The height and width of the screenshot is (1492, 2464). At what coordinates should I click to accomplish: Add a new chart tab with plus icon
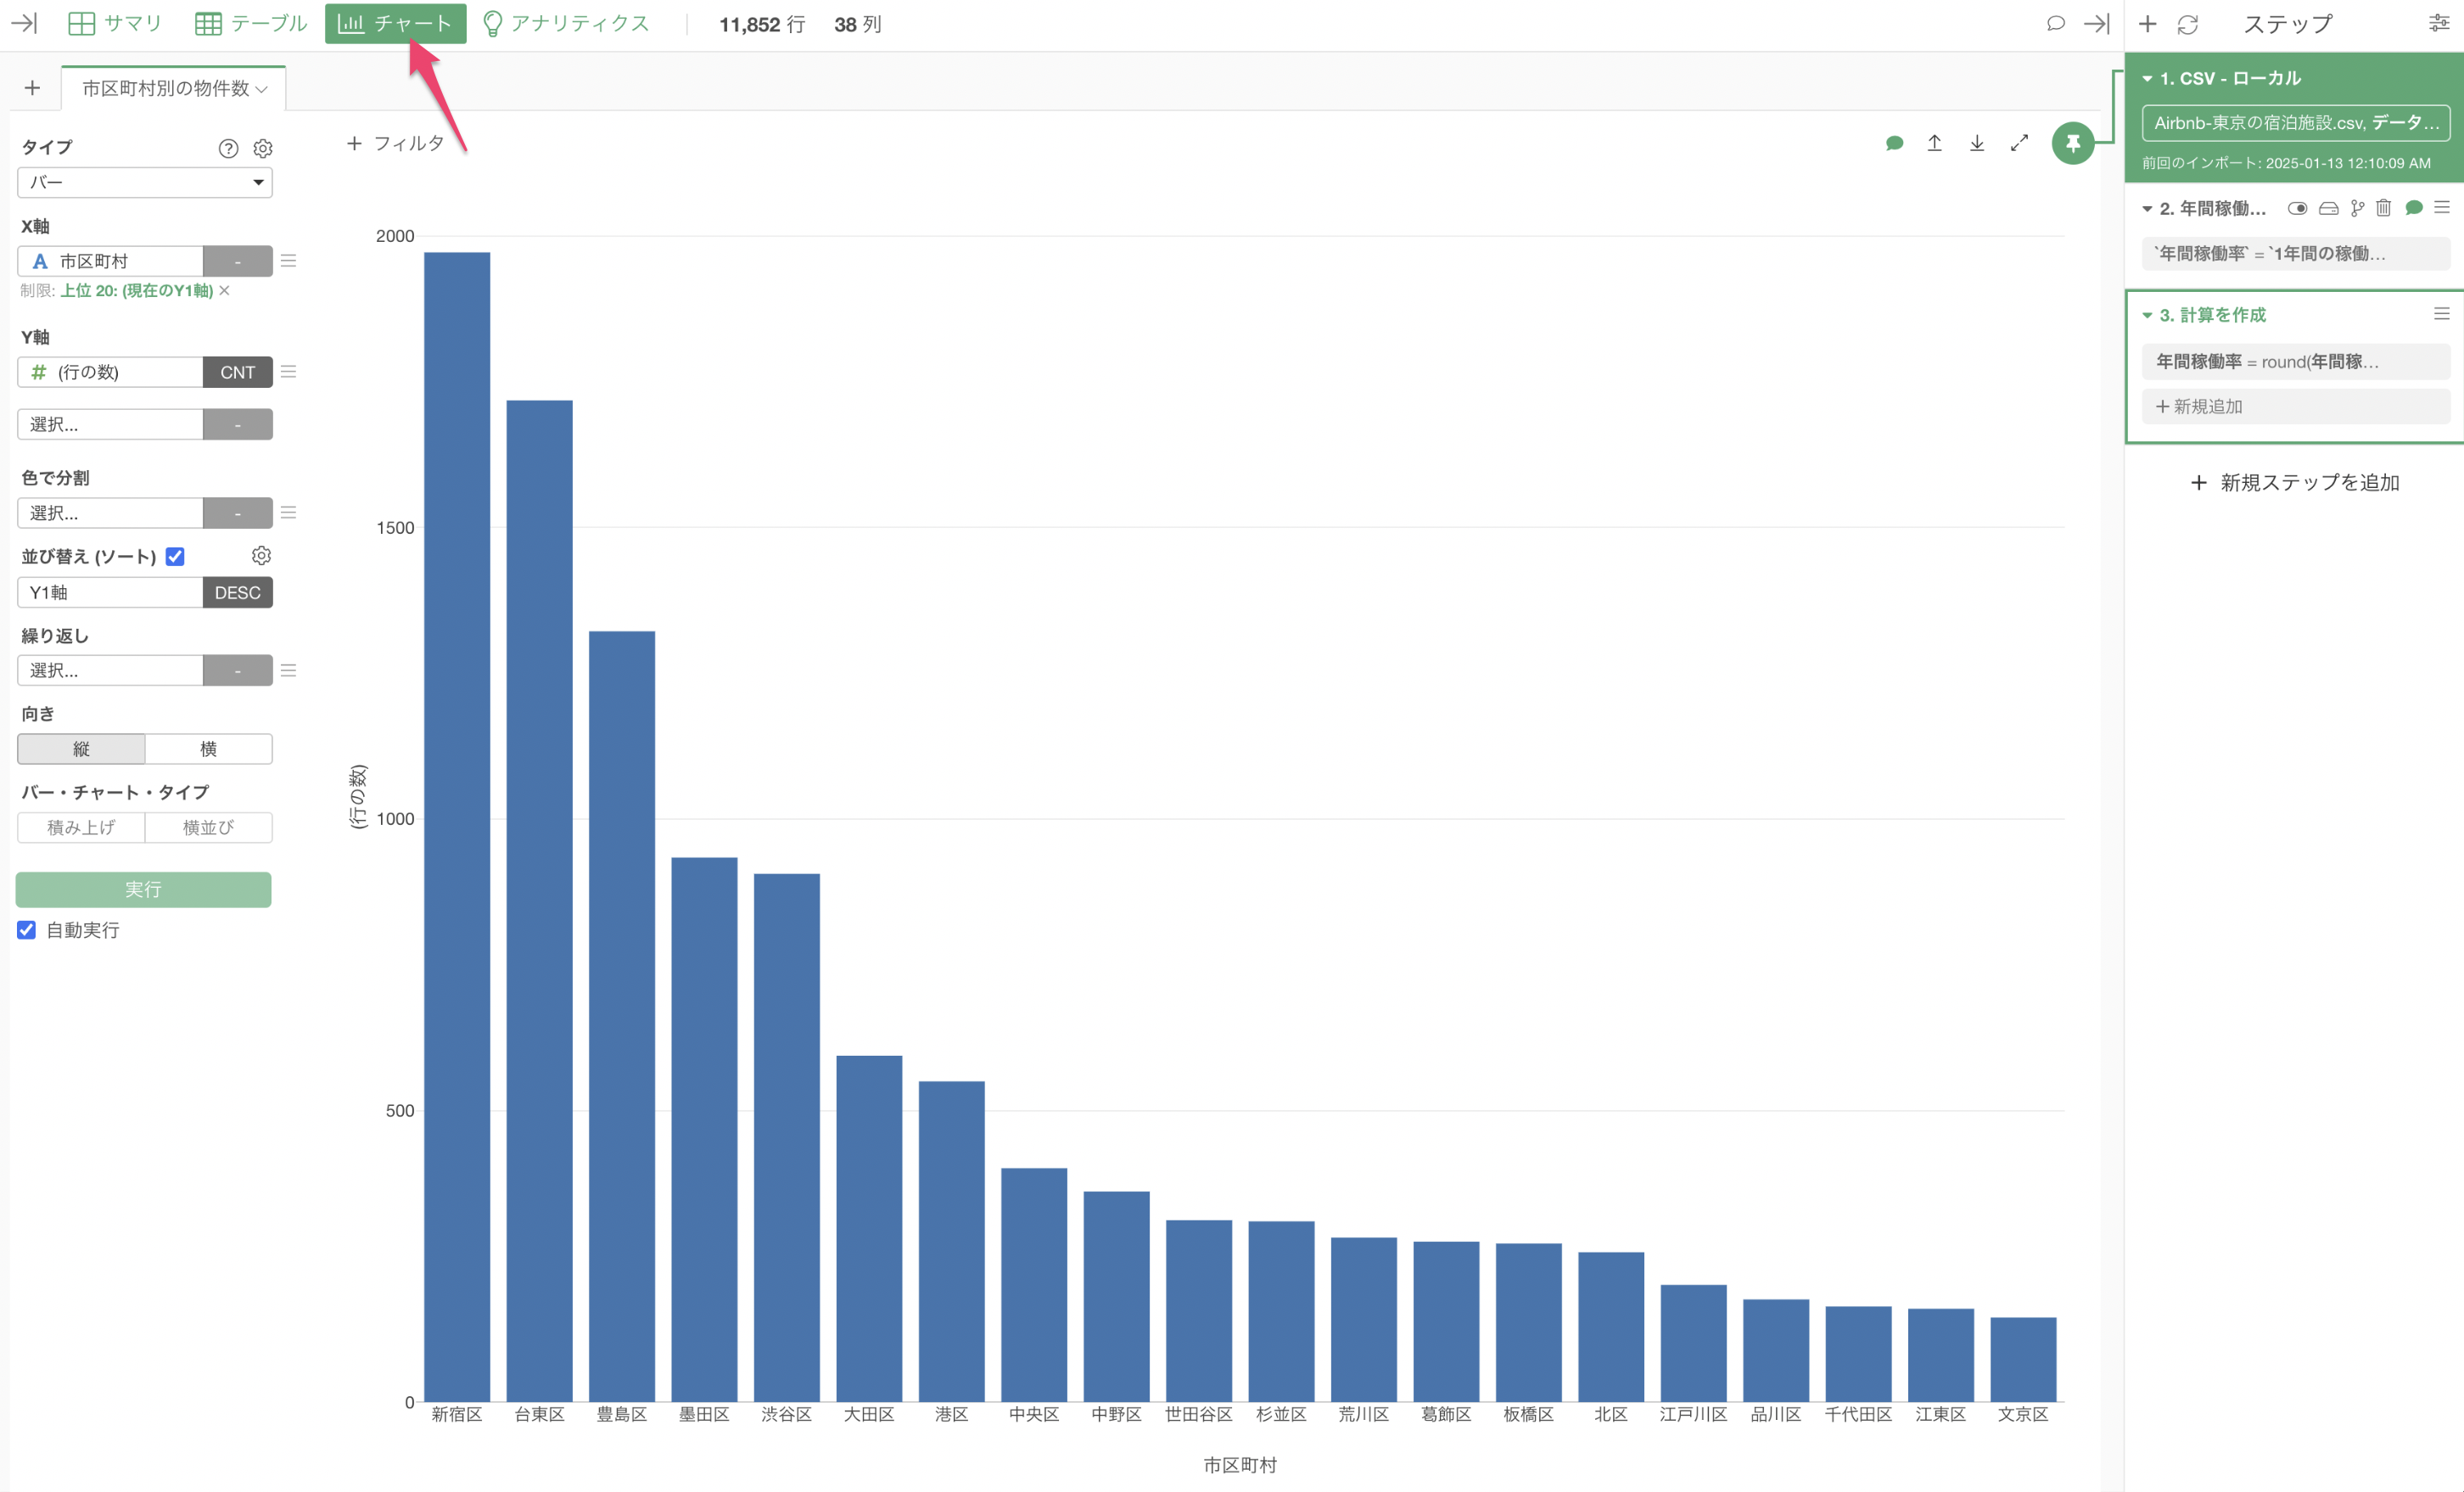tap(32, 88)
